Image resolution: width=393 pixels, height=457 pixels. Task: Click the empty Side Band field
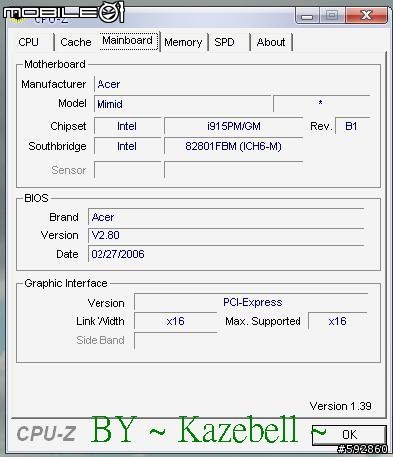[x=175, y=340]
